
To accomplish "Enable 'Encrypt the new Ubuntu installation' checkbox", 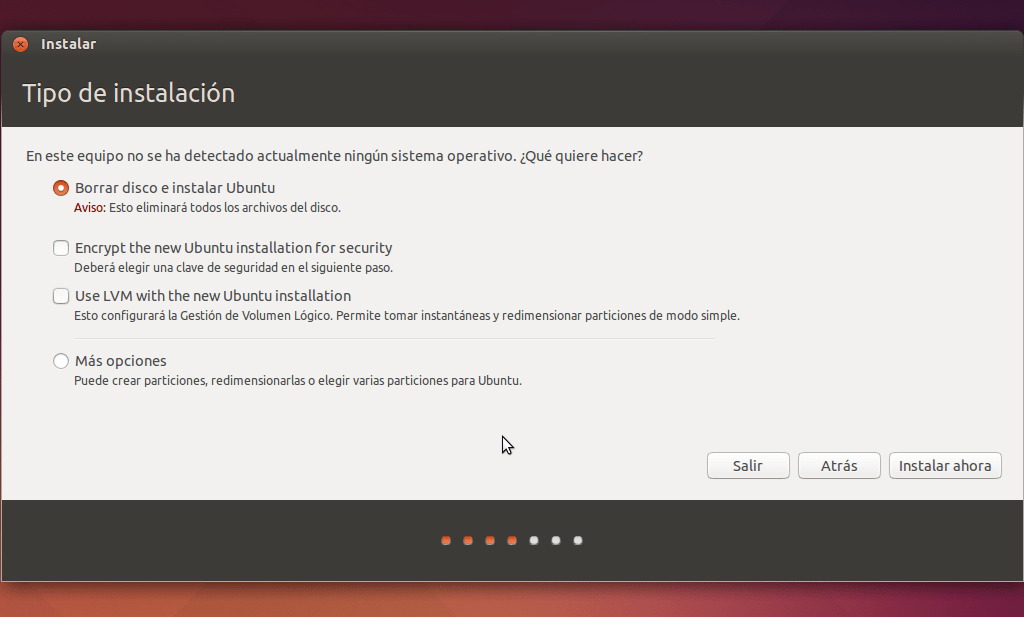I will [x=61, y=248].
